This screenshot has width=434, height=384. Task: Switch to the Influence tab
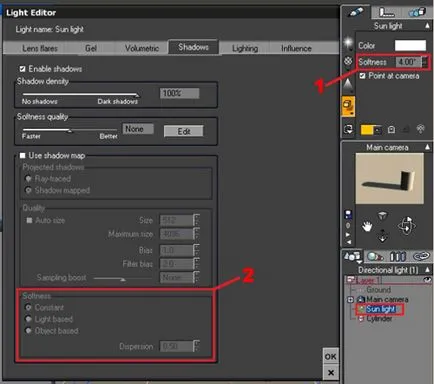coord(296,49)
